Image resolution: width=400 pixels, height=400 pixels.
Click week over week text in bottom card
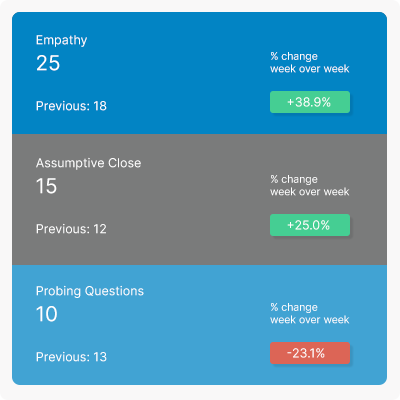tap(310, 320)
